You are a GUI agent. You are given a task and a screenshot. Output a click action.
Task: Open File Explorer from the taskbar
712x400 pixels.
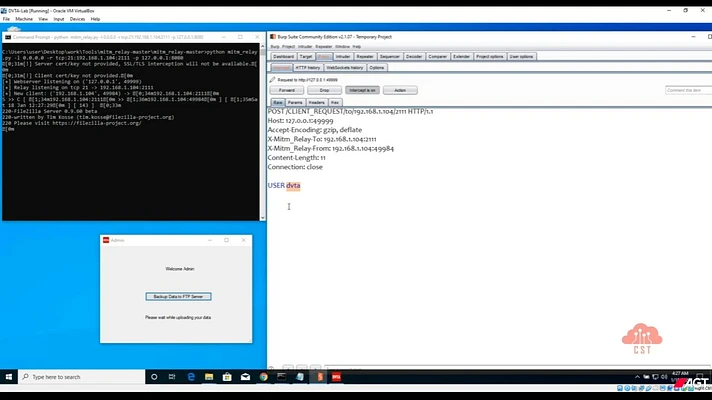(209, 377)
